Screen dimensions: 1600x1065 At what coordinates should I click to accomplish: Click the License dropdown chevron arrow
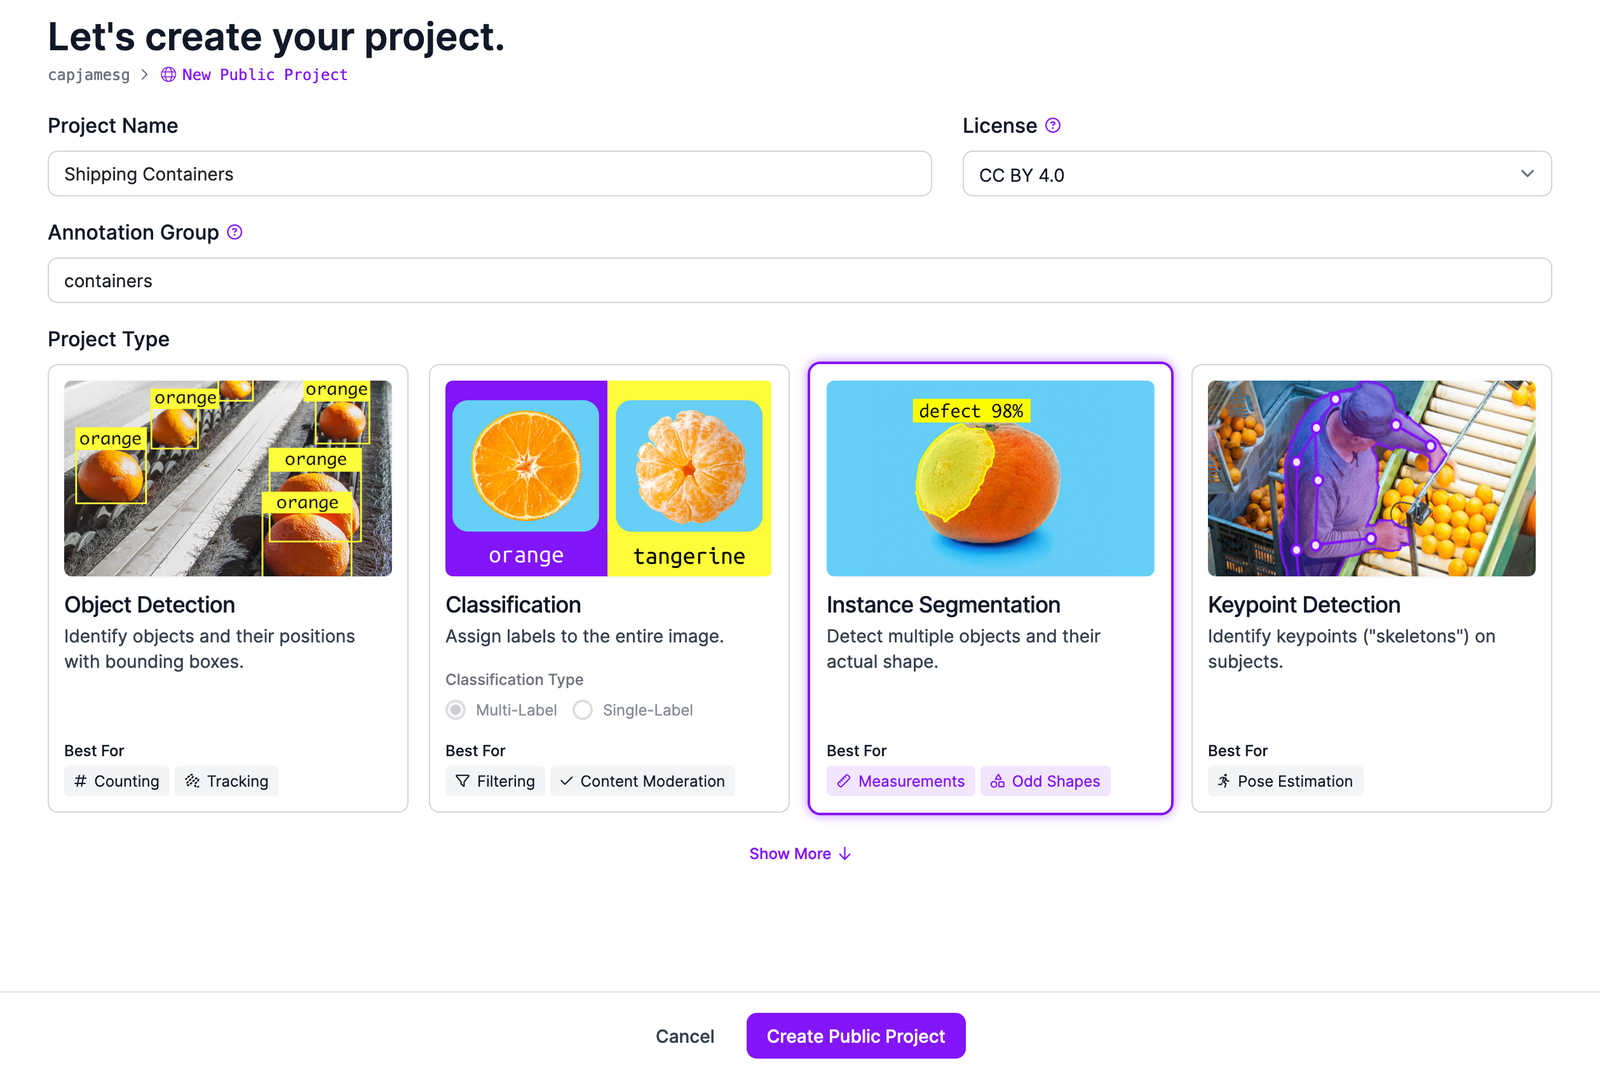1527,174
